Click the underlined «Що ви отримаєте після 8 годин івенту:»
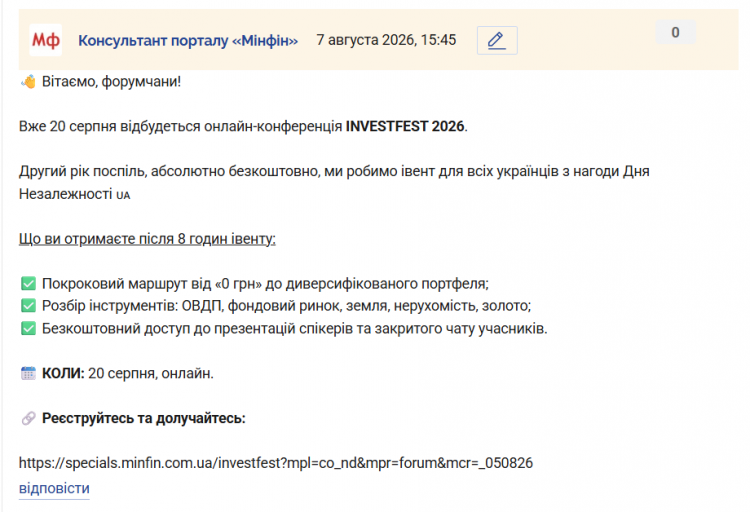The image size is (750, 512). 147,239
